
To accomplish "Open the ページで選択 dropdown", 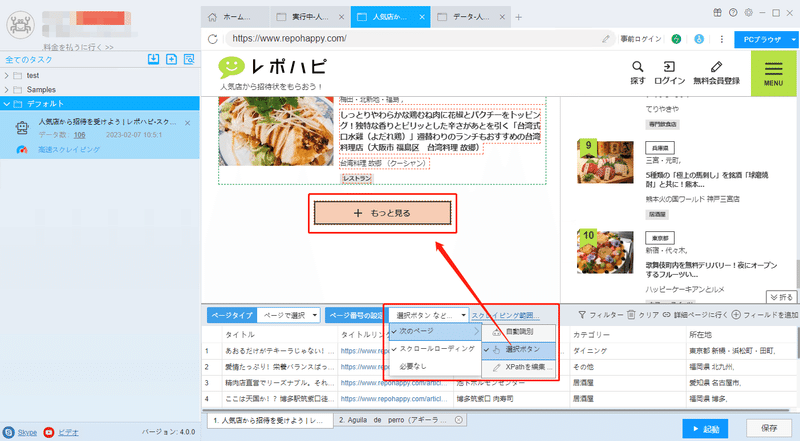I will click(289, 315).
